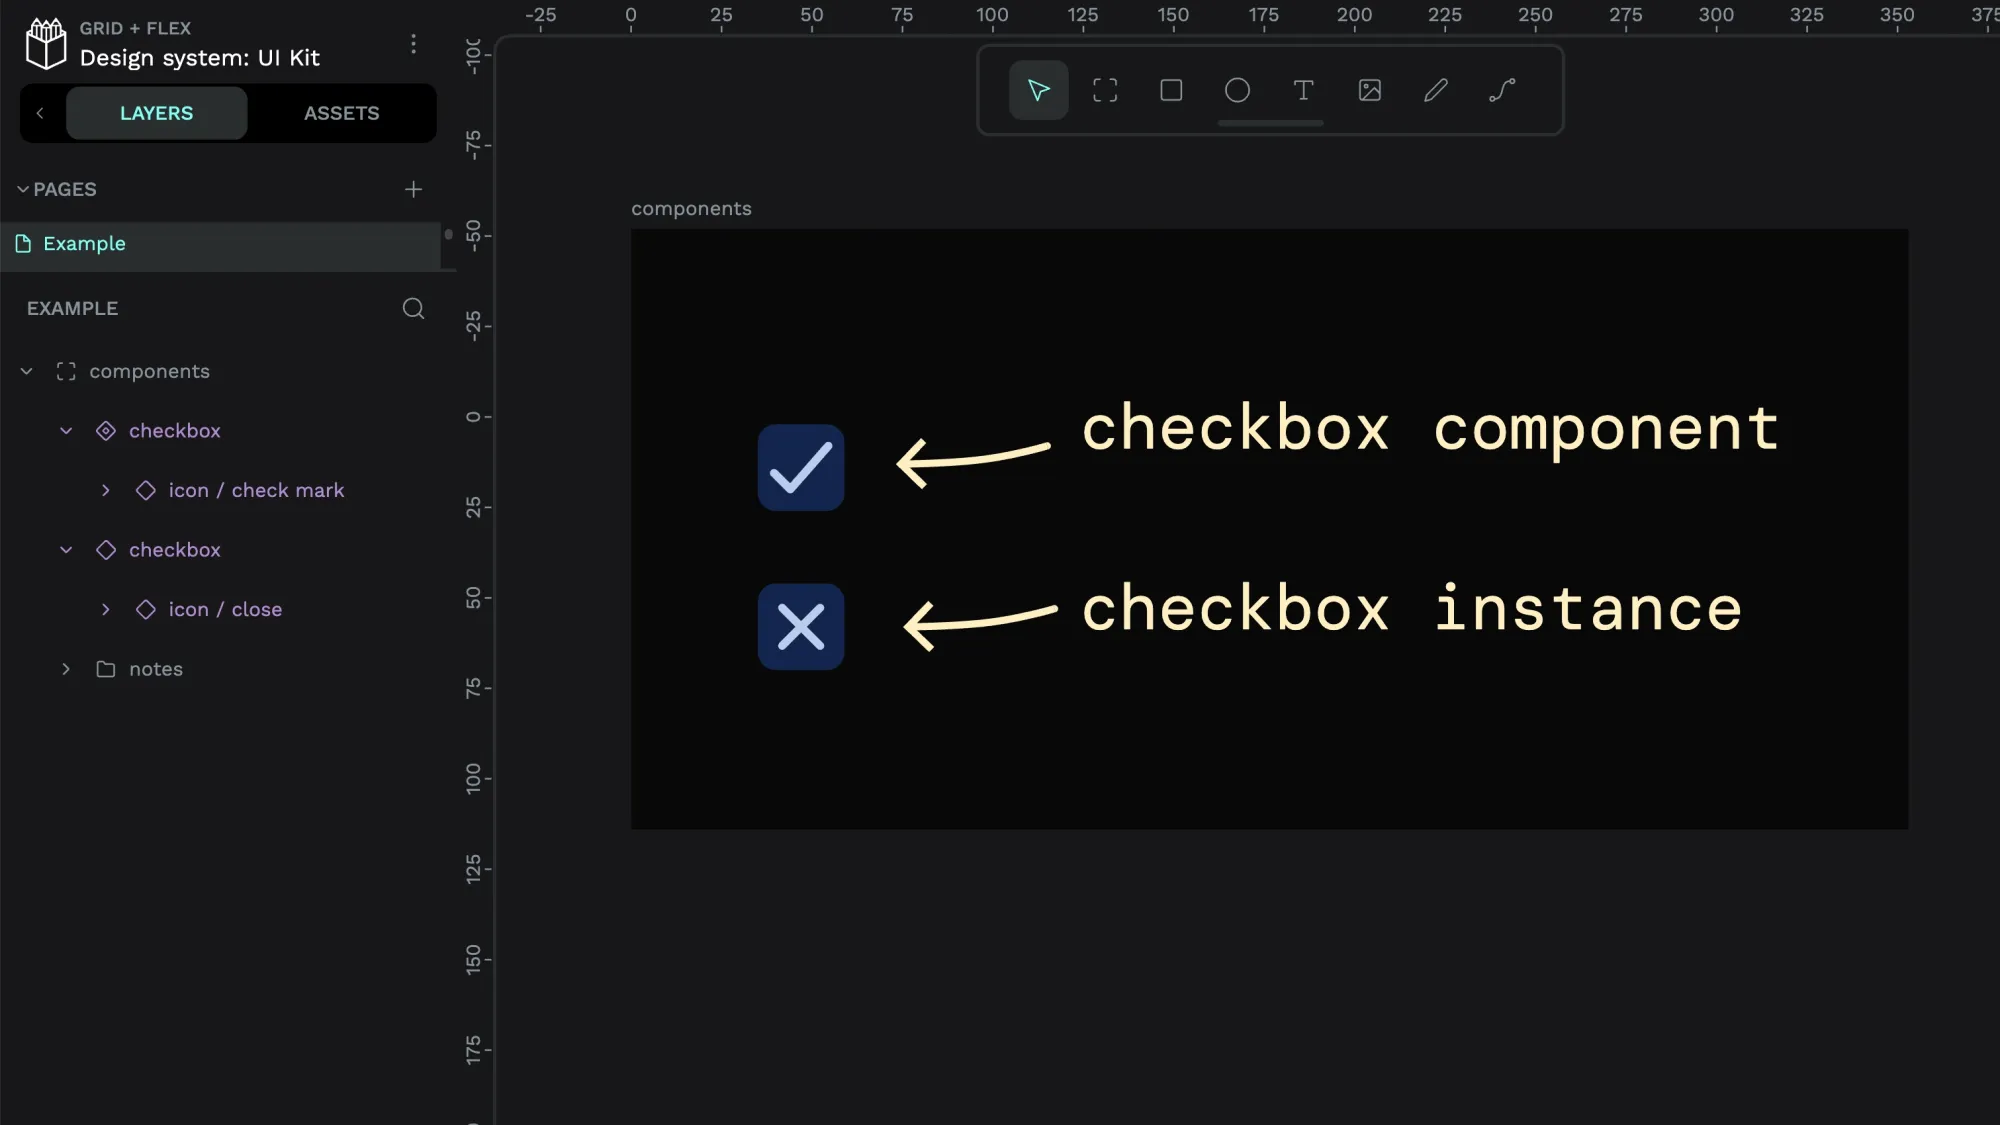Select the Example page
2000x1125 pixels.
(x=220, y=244)
